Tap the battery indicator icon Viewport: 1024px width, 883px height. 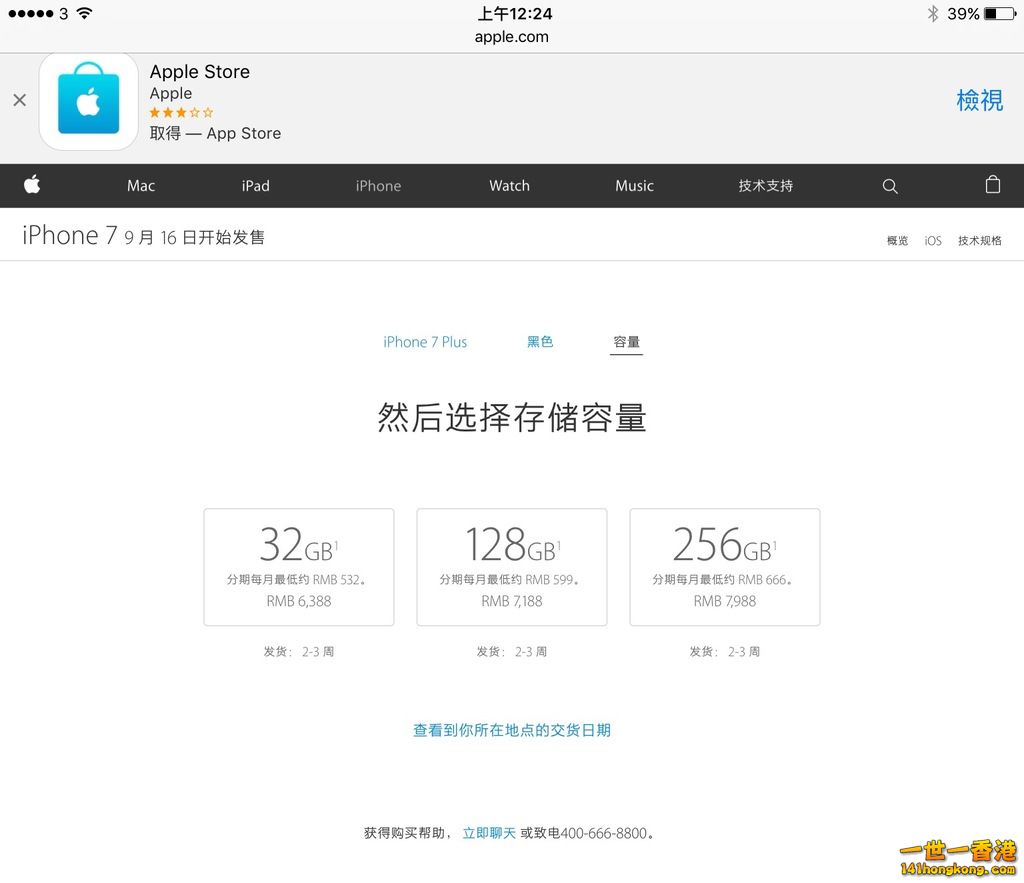pos(998,14)
